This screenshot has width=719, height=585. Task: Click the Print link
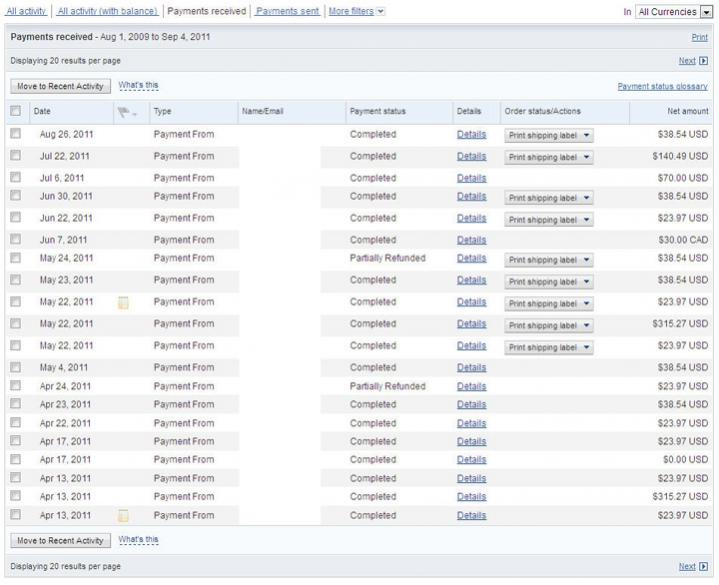click(x=700, y=37)
